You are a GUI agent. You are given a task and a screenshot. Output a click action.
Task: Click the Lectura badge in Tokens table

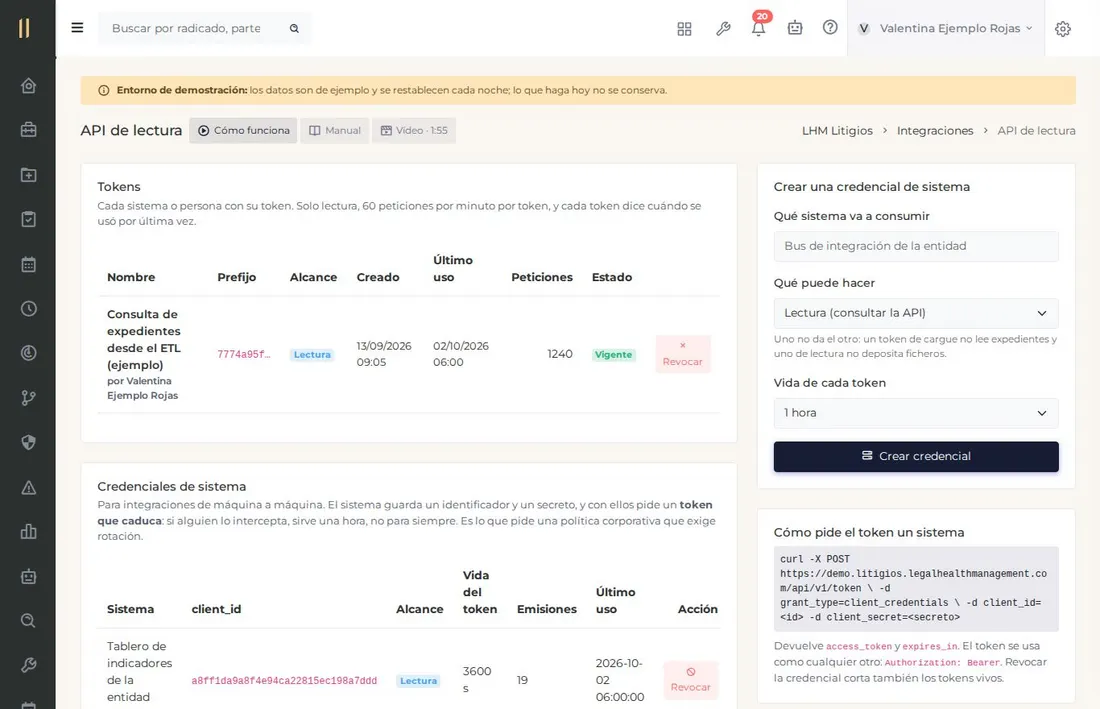[312, 355]
